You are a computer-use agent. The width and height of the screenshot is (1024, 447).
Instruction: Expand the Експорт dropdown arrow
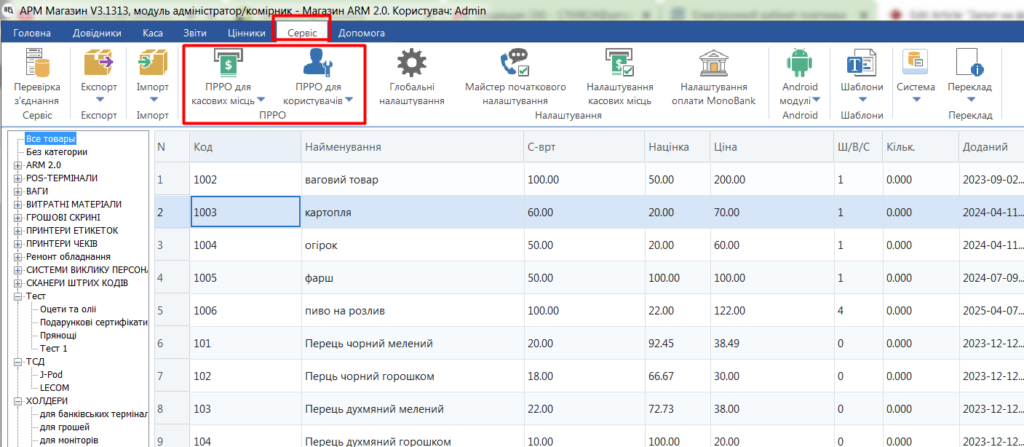pyautogui.click(x=99, y=100)
